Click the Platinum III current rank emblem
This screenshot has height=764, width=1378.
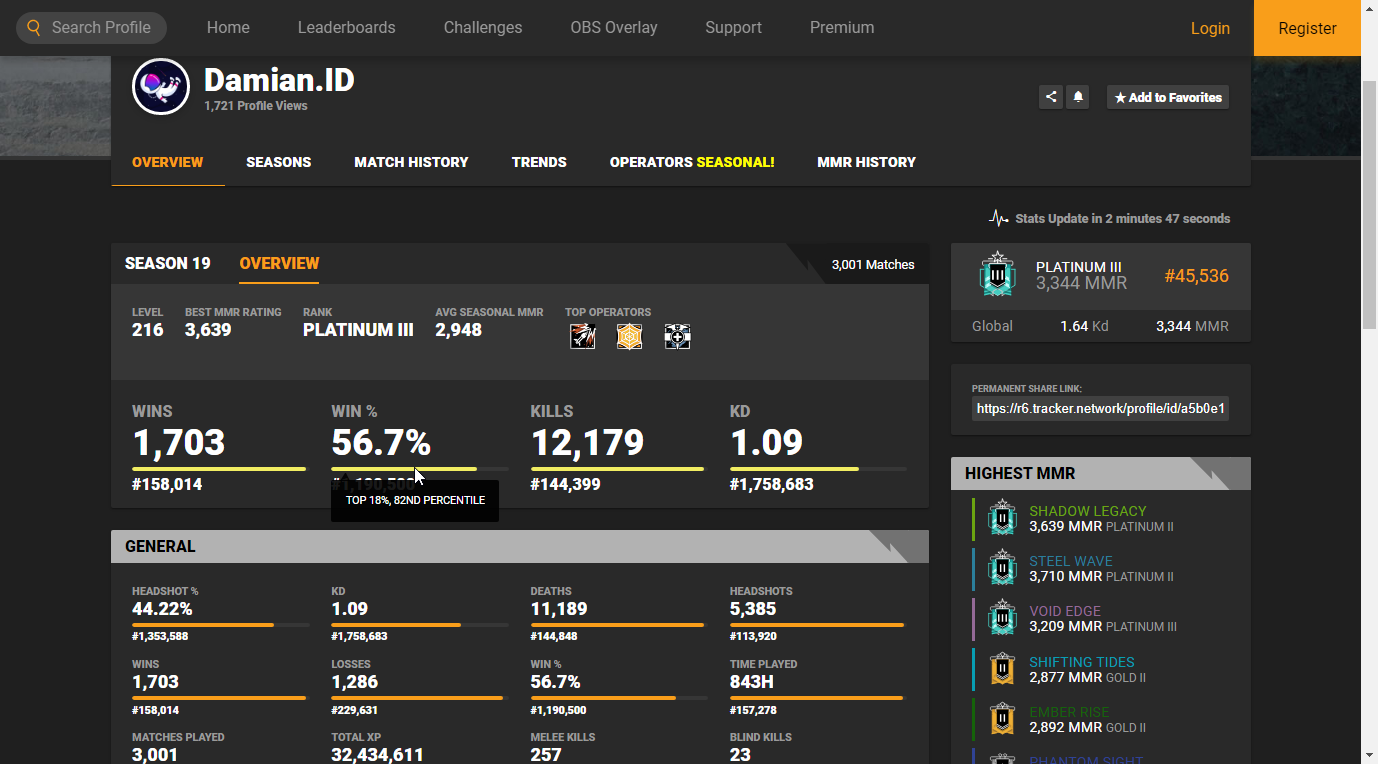click(x=997, y=275)
